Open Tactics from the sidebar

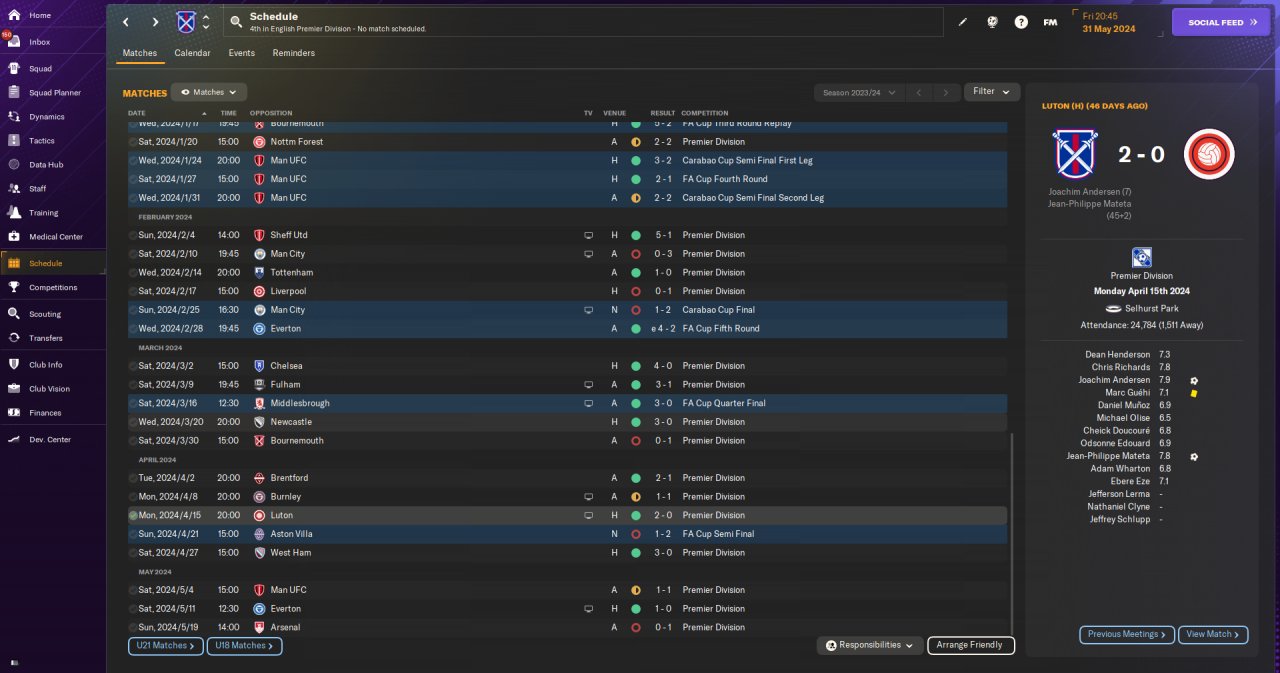[x=42, y=141]
